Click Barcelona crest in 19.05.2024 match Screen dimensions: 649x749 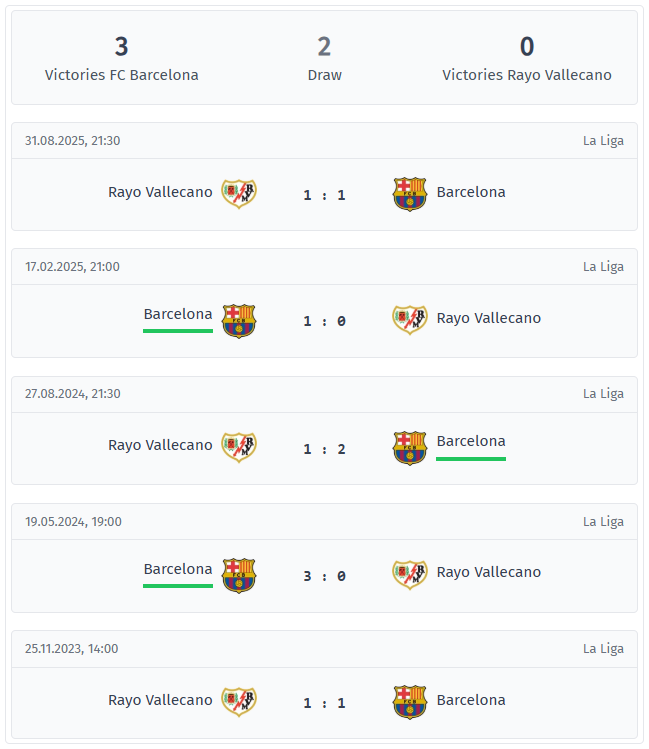click(x=239, y=575)
